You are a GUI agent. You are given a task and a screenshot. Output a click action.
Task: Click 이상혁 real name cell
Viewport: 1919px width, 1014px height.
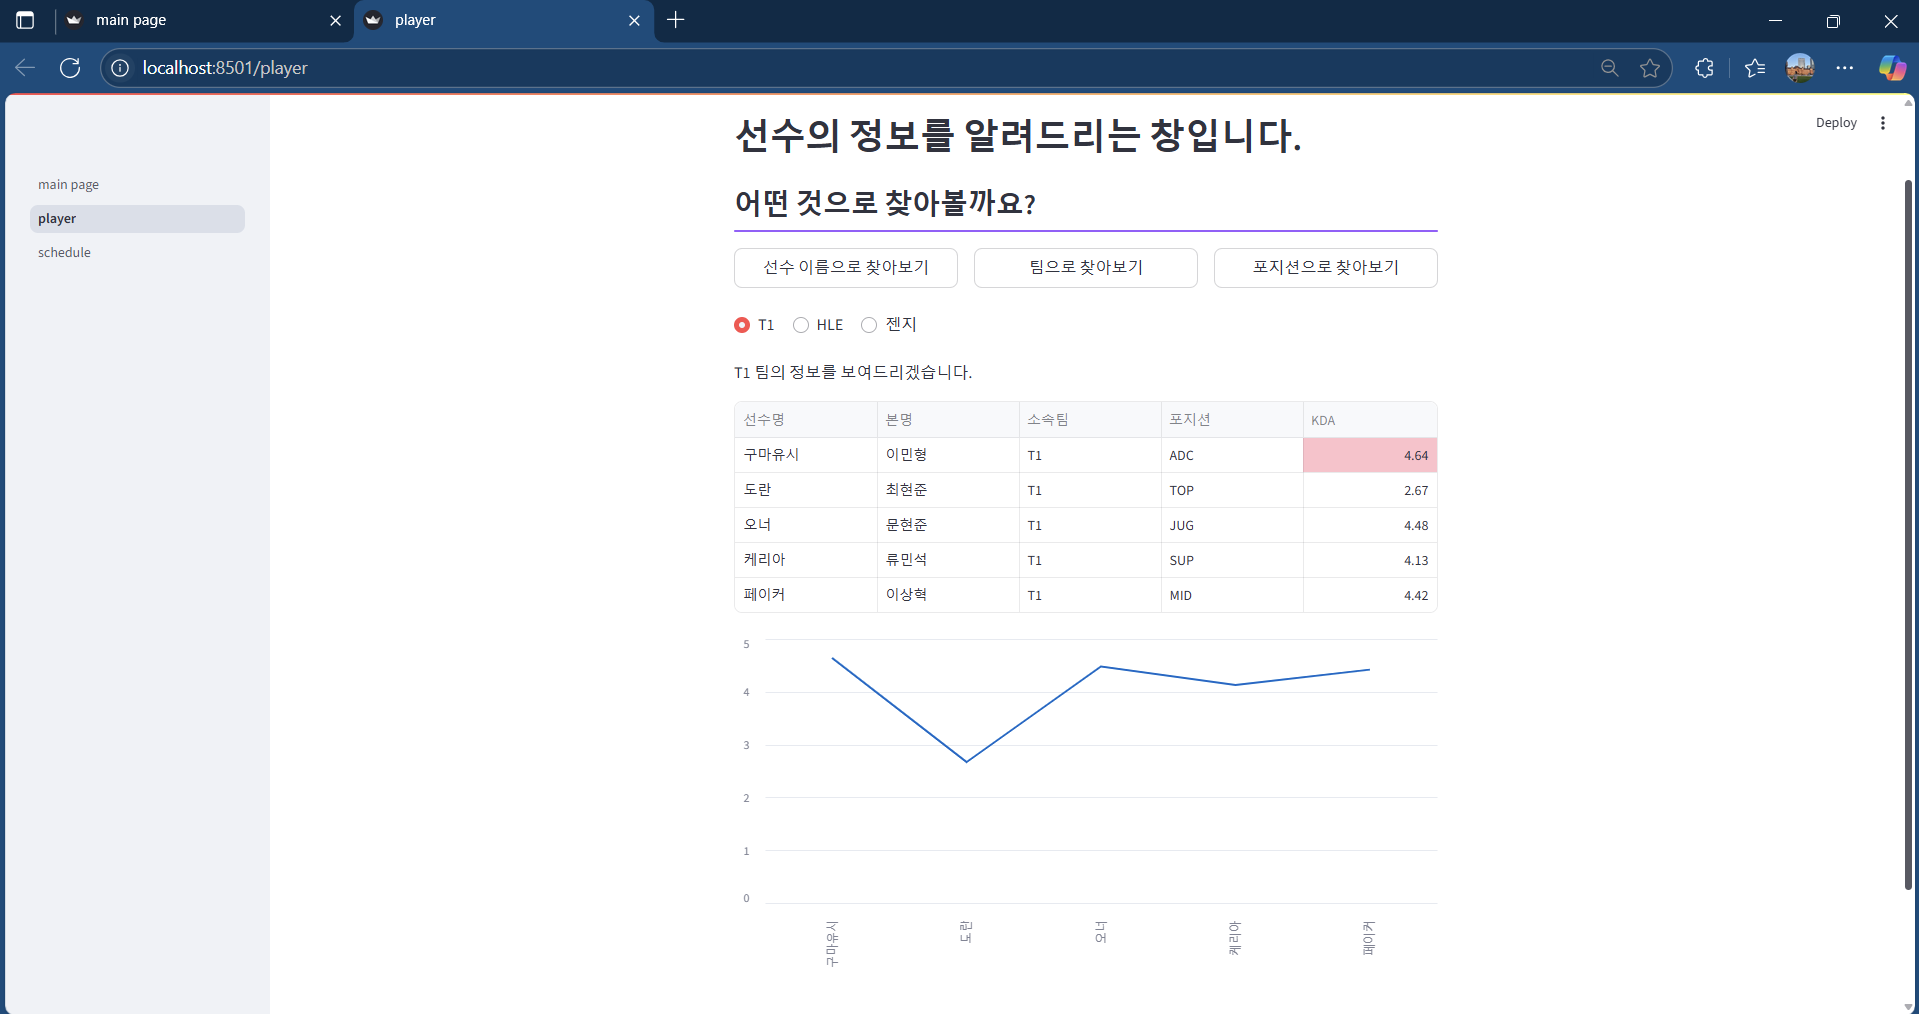point(948,595)
